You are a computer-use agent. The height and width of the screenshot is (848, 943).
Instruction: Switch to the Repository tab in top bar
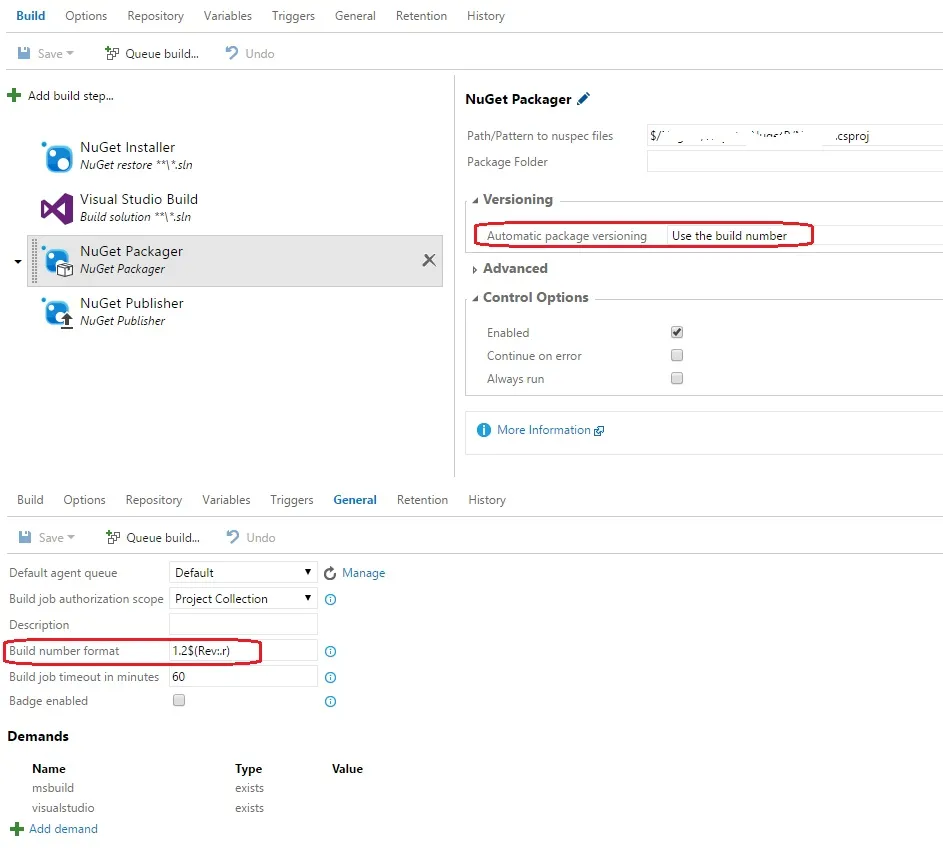(x=155, y=16)
